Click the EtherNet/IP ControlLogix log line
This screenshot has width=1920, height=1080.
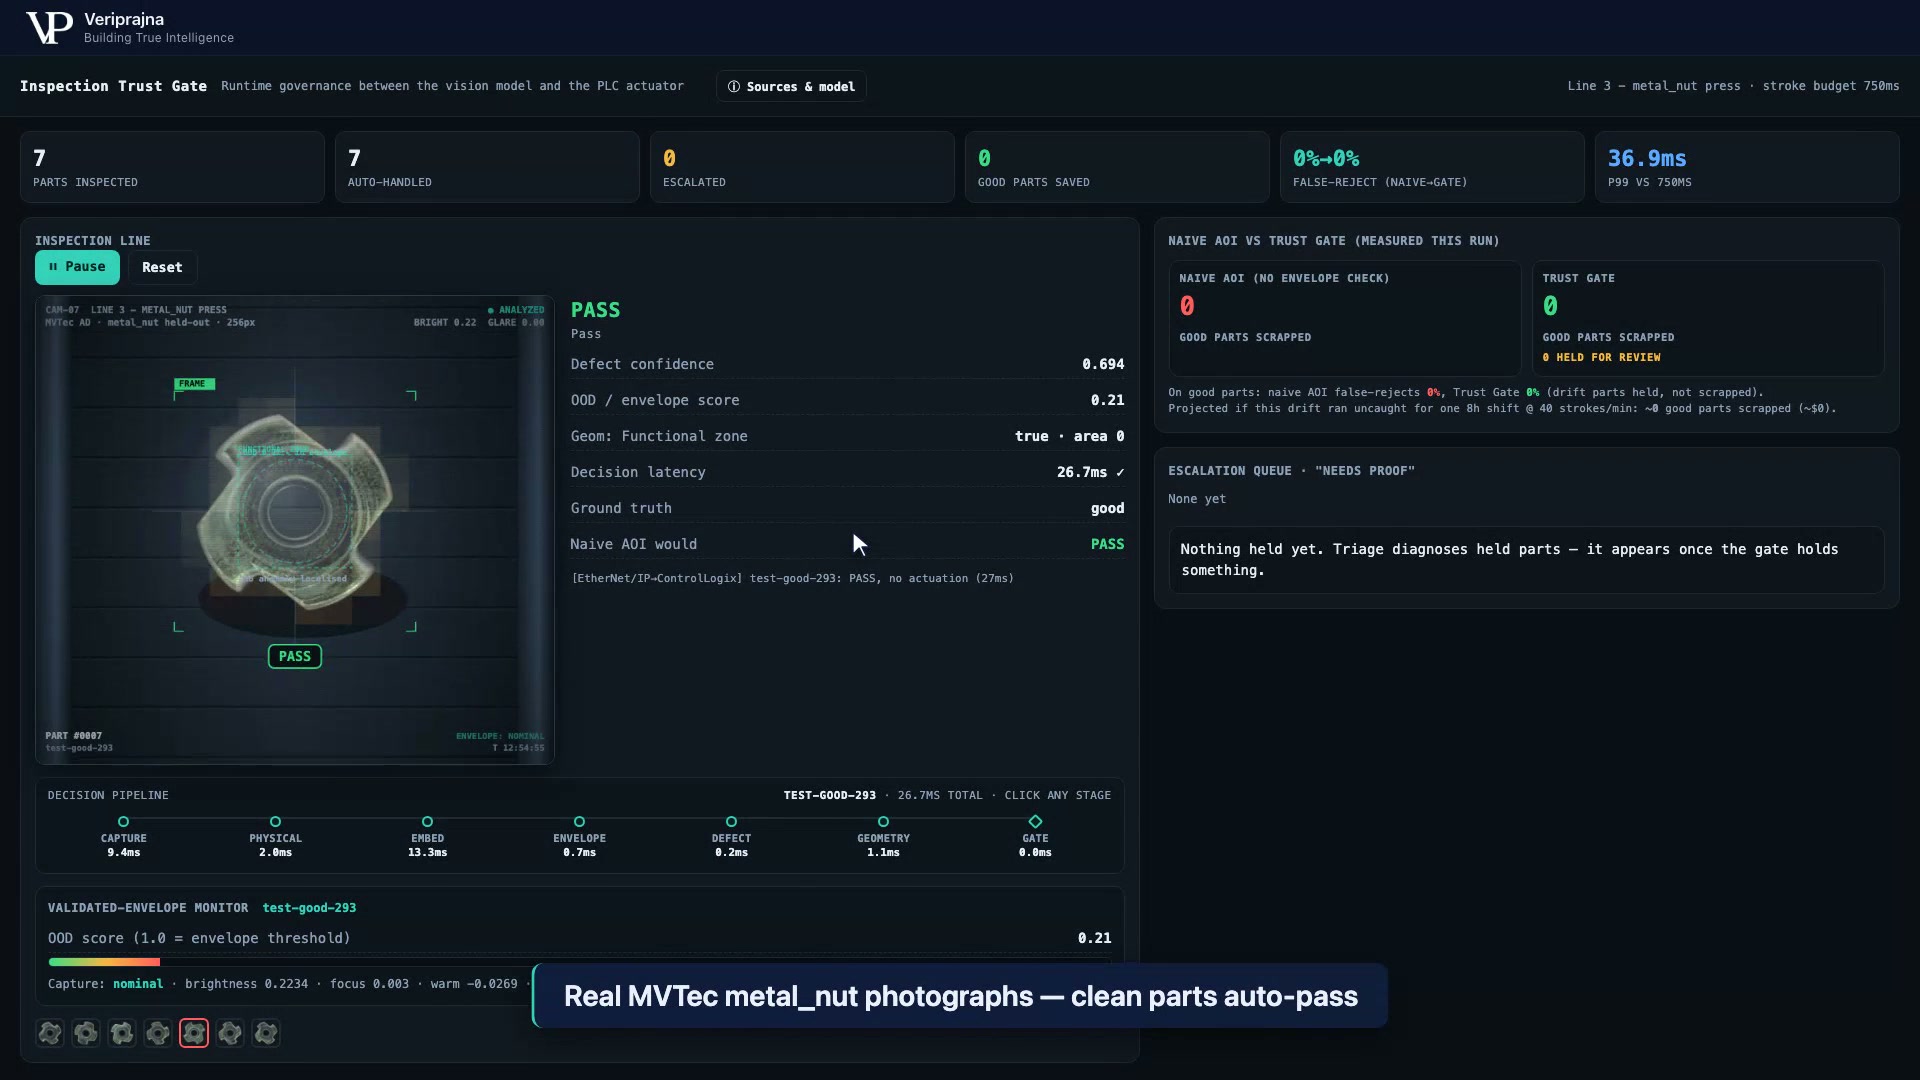(x=792, y=578)
